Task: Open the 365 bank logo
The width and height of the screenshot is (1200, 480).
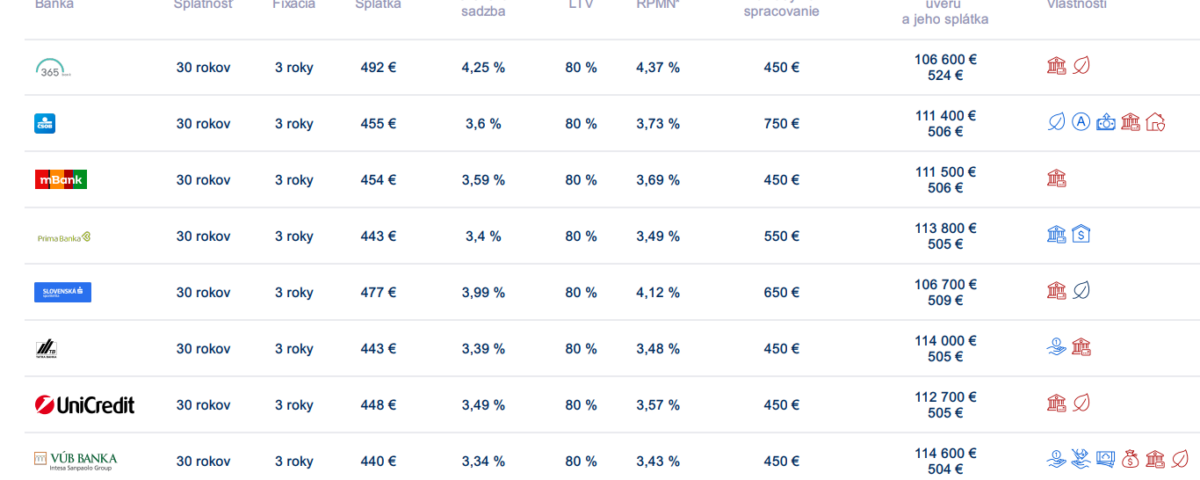Action: [53, 68]
